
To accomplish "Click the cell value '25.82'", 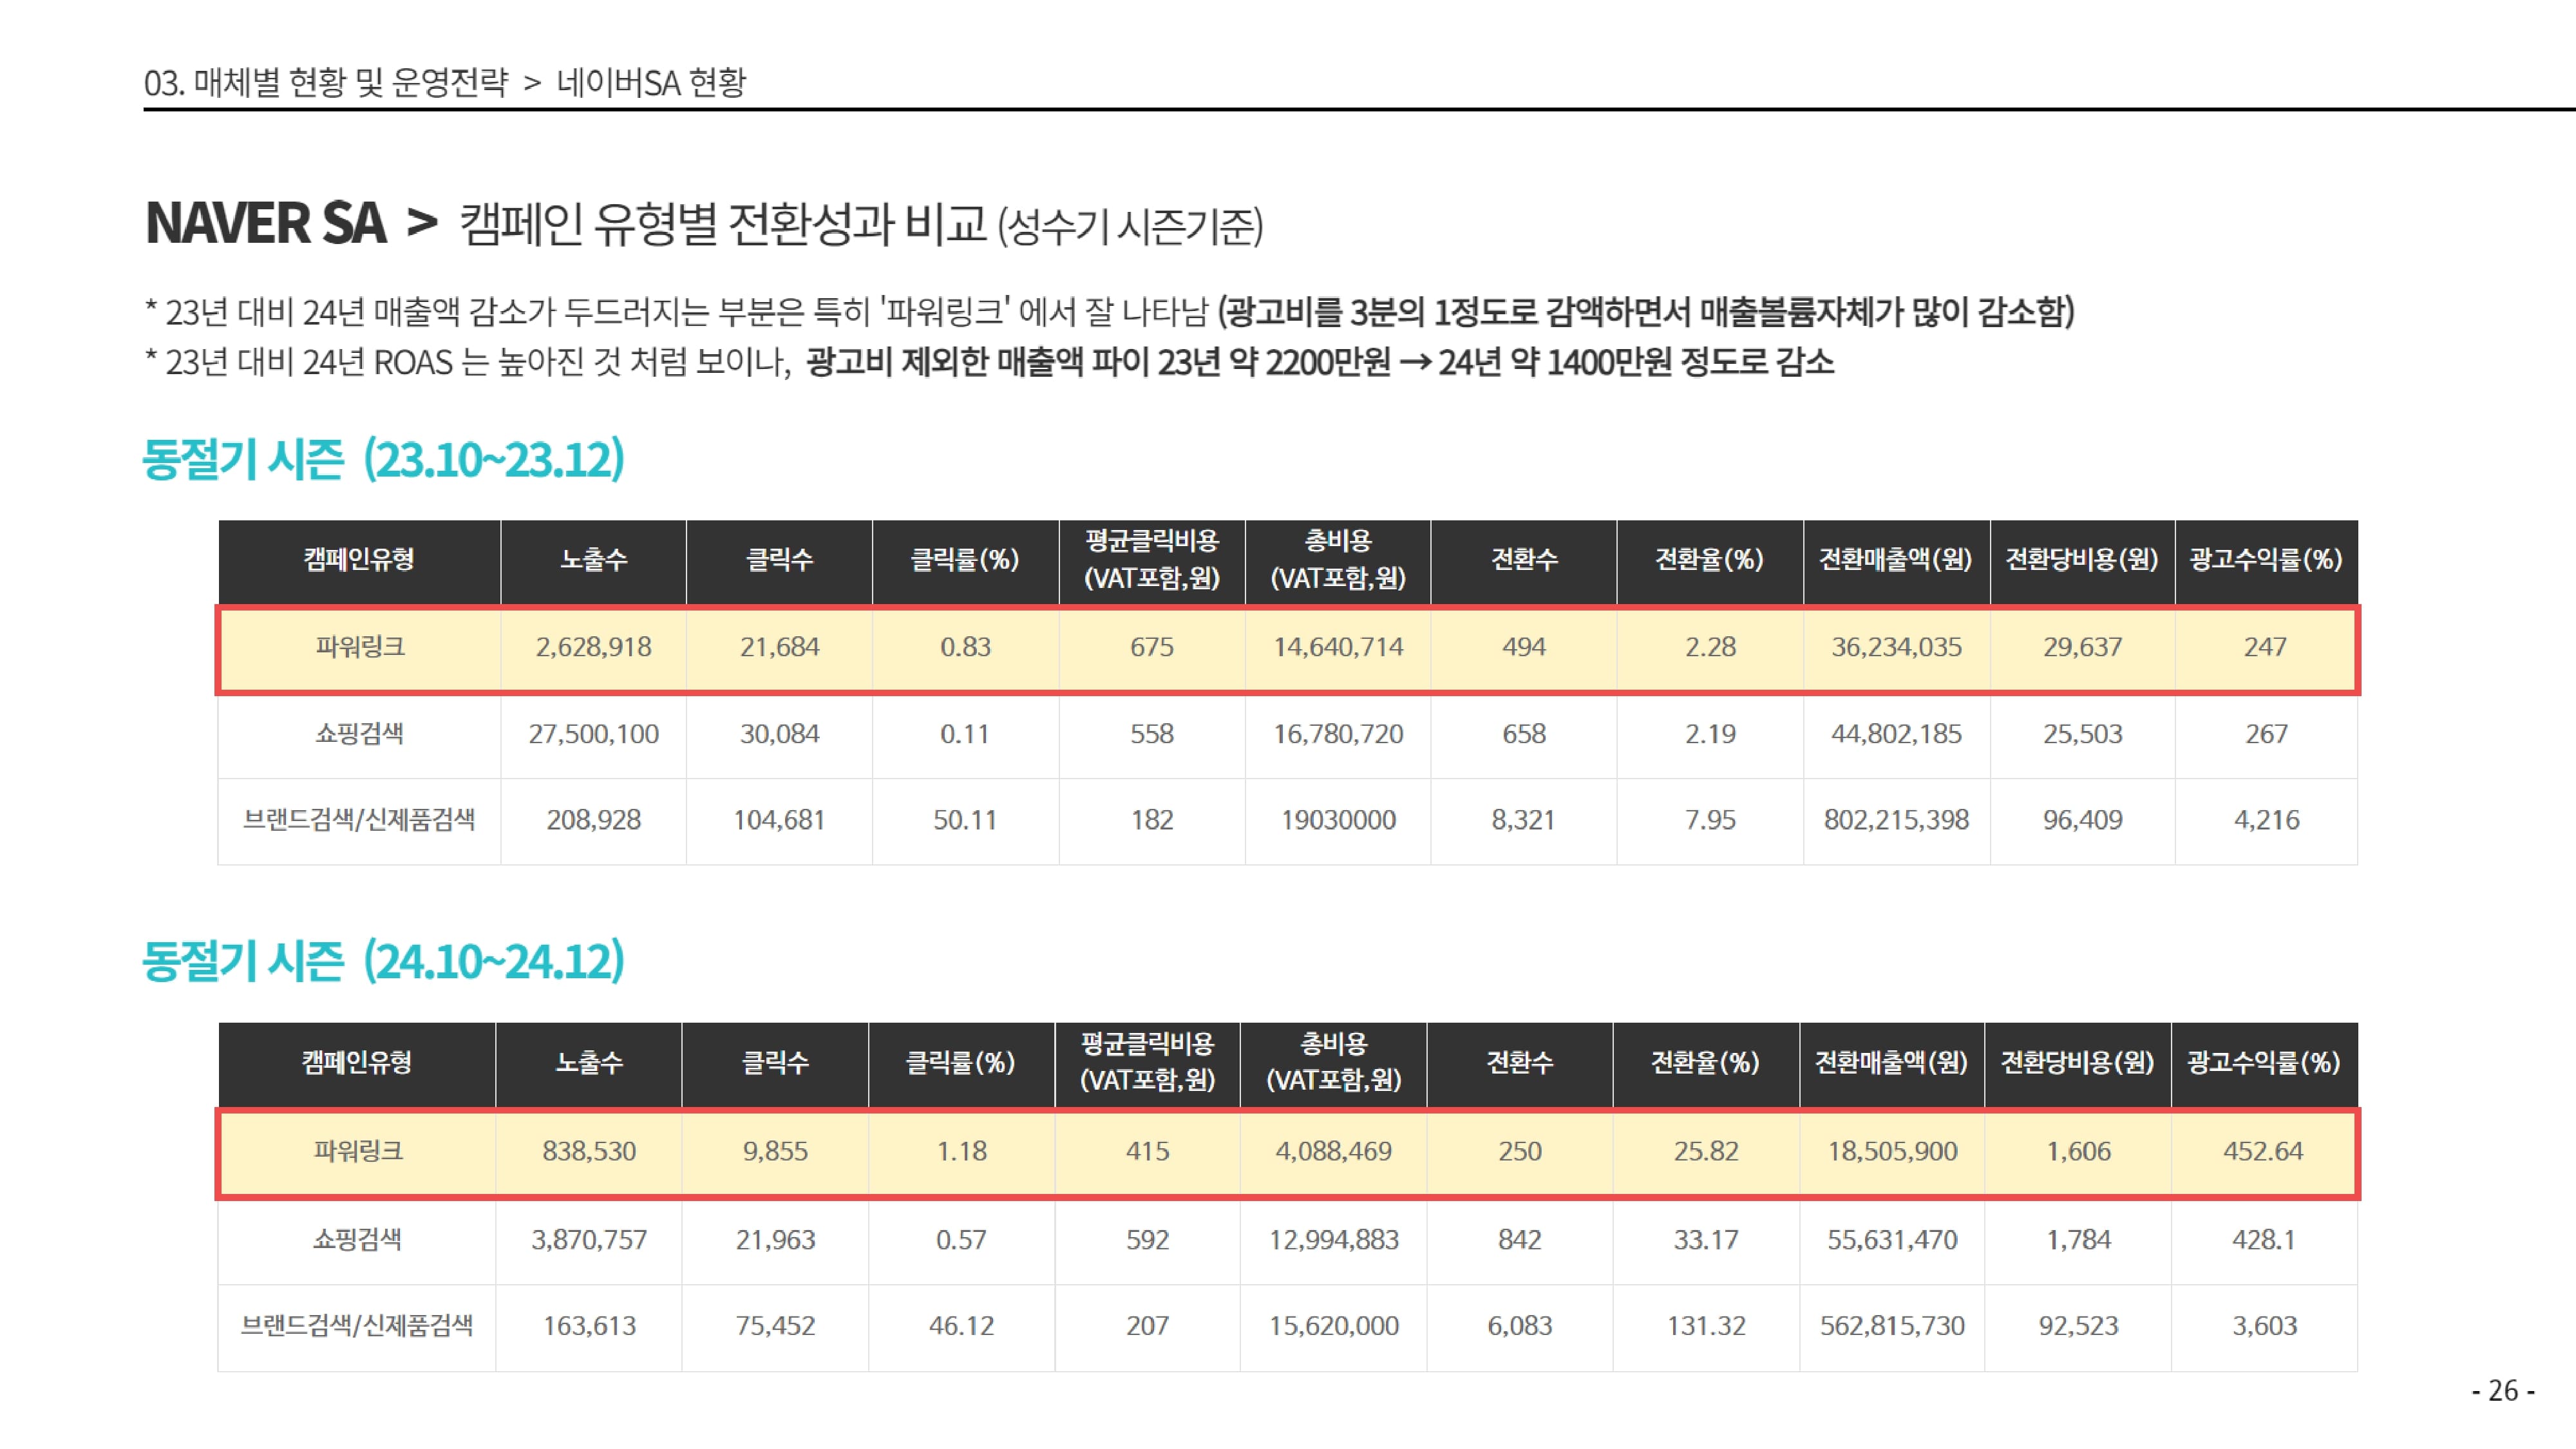I will (1706, 1151).
